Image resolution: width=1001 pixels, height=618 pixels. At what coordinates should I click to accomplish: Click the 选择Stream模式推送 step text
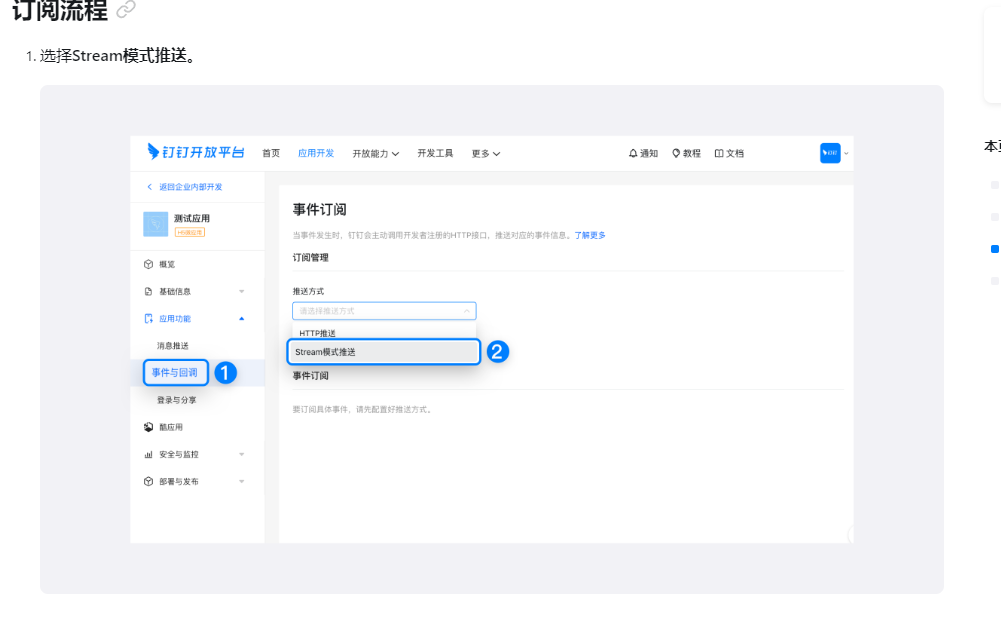click(x=117, y=56)
